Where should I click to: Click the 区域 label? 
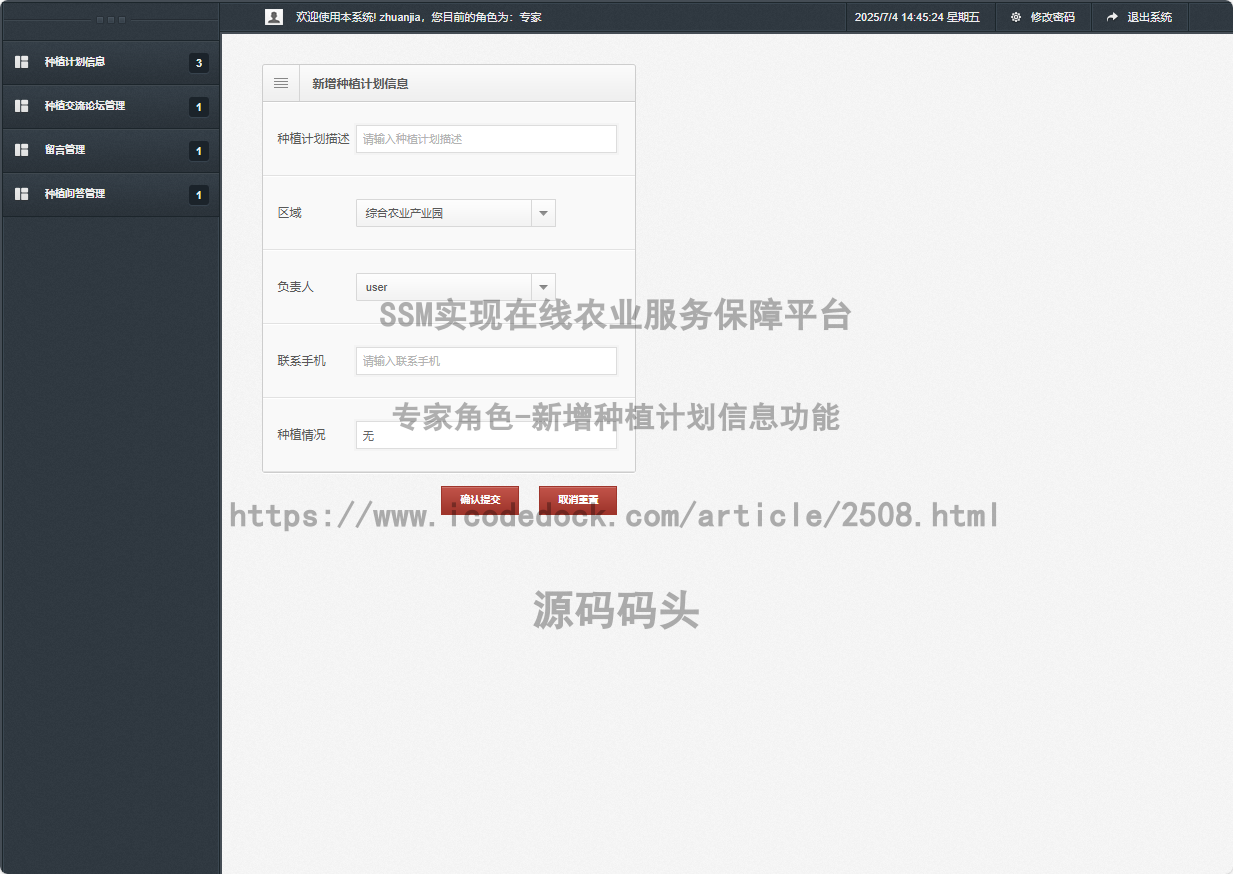290,213
